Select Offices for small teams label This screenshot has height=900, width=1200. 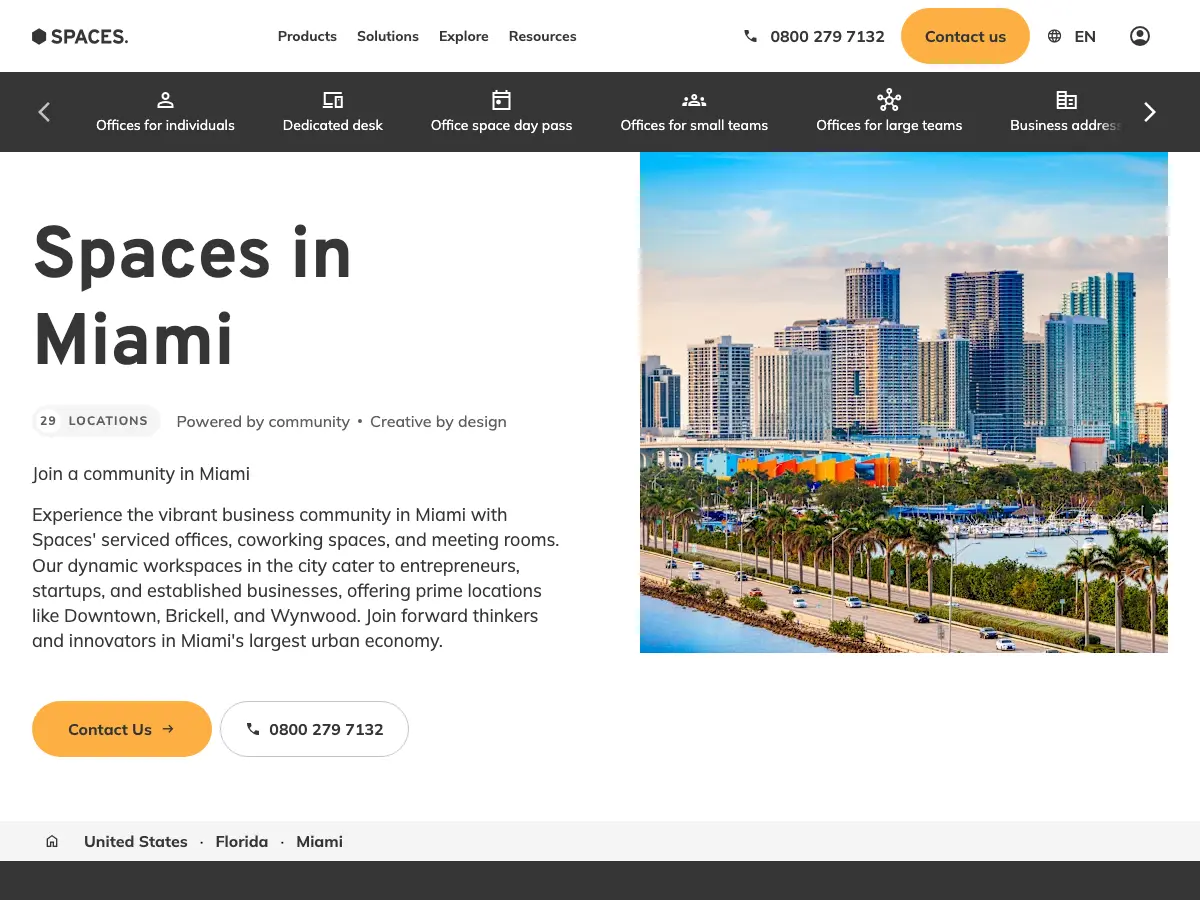(x=694, y=125)
